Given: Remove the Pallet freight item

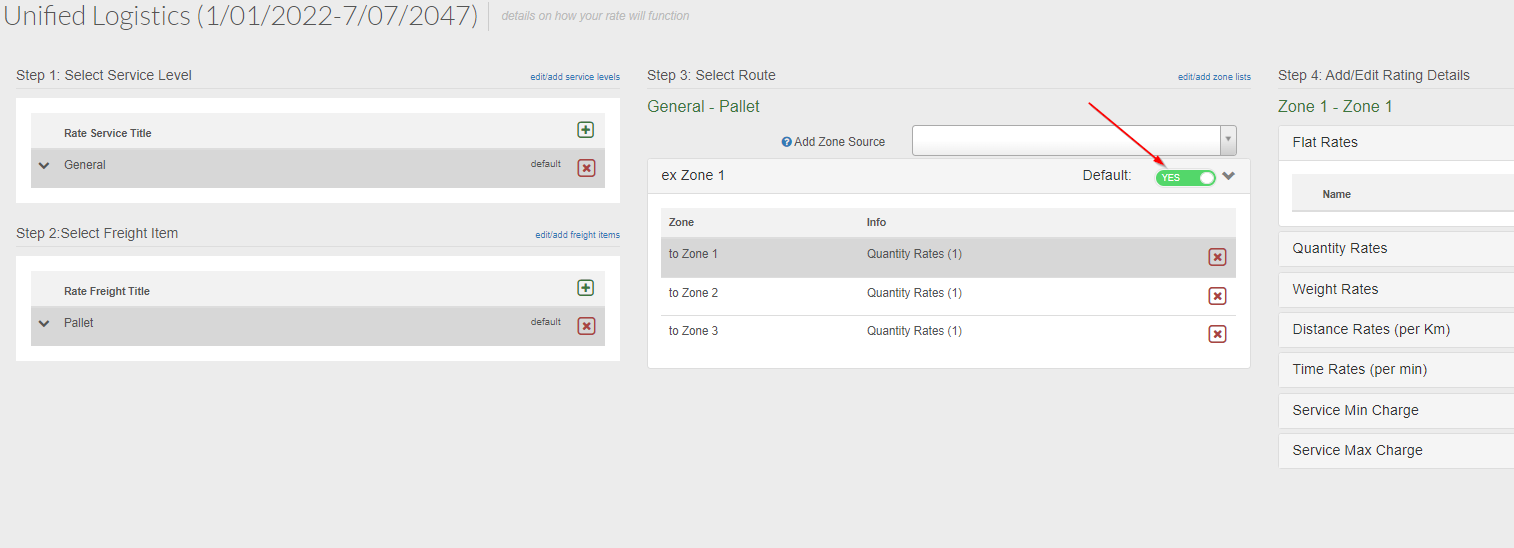Looking at the screenshot, I should point(587,326).
